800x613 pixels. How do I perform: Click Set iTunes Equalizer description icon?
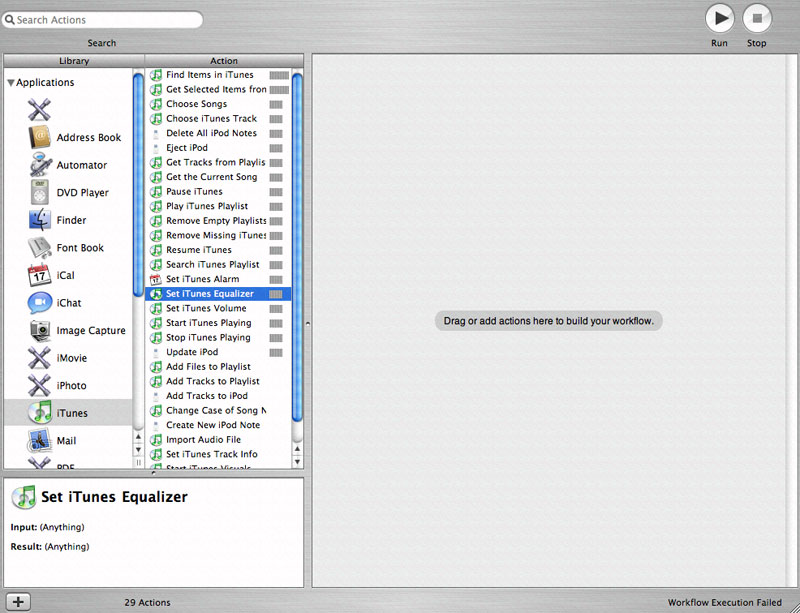pos(23,497)
